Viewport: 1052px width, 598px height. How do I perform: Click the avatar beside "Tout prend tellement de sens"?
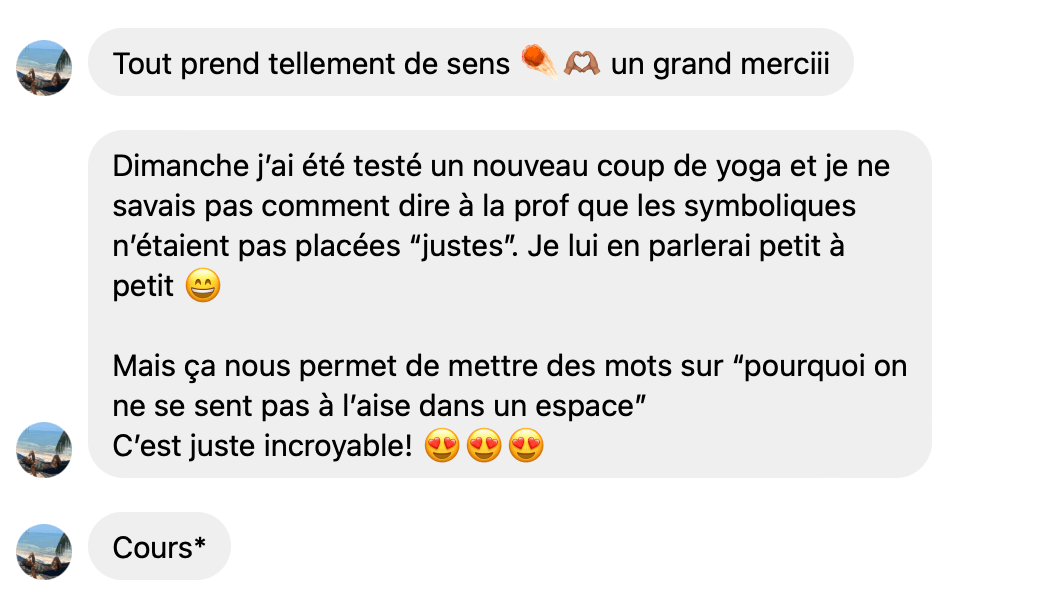(x=44, y=67)
